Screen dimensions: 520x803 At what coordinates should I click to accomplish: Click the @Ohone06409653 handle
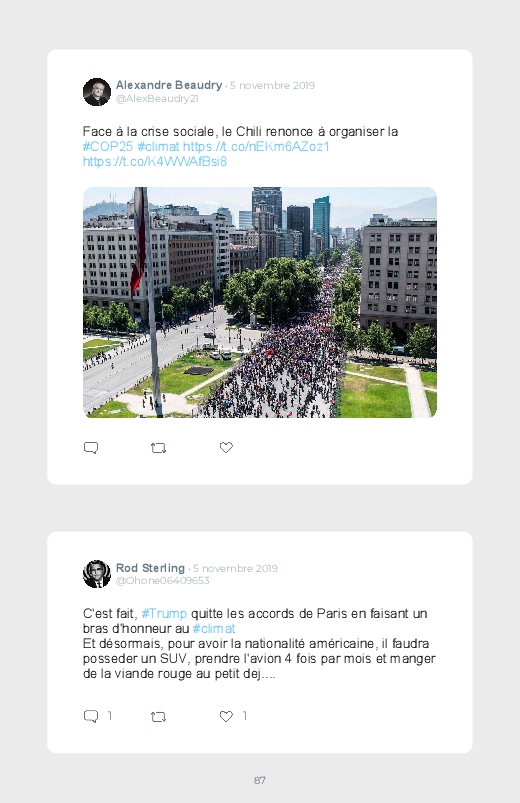coord(162,580)
